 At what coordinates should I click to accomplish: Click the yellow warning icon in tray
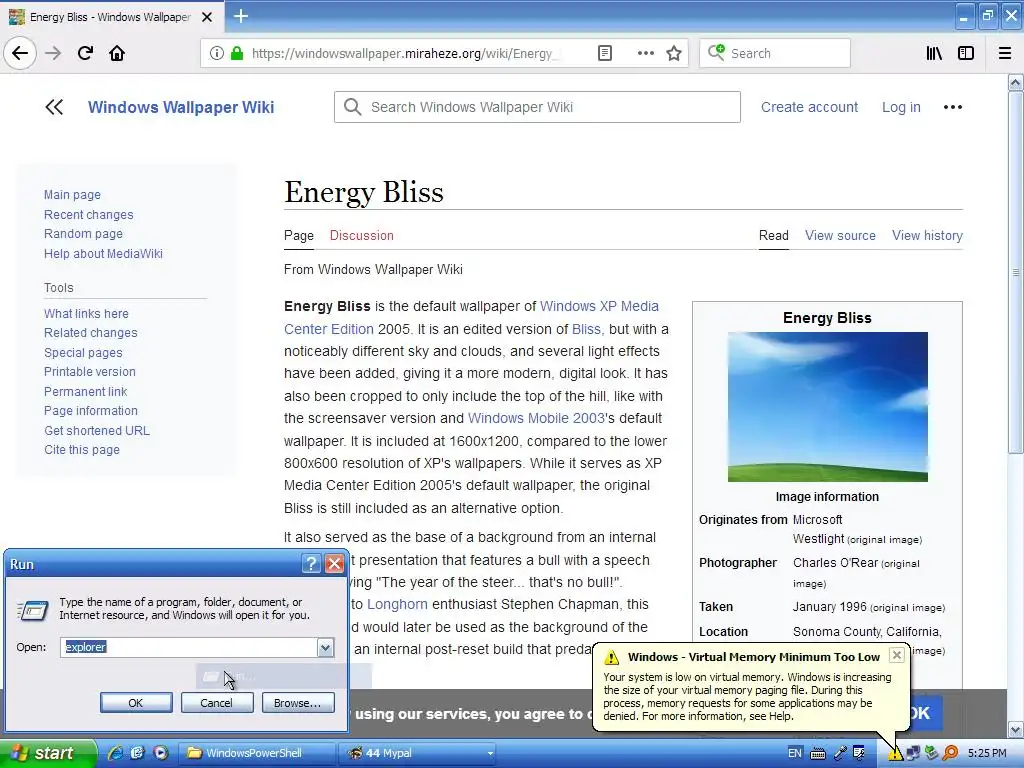pyautogui.click(x=895, y=754)
